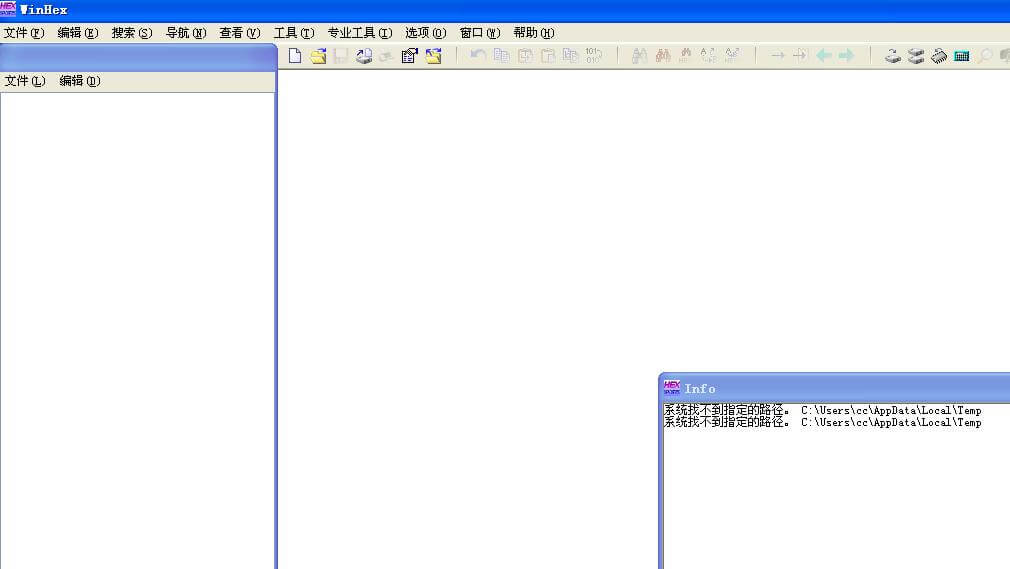Select second 系统找不到指定的路径 message line
Image resolution: width=1010 pixels, height=569 pixels.
point(823,423)
